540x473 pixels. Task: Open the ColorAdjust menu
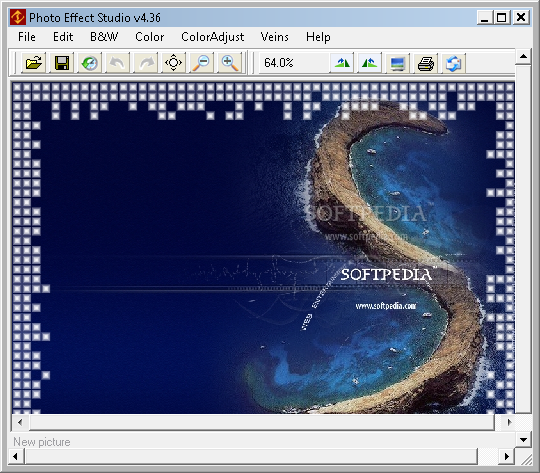point(212,37)
